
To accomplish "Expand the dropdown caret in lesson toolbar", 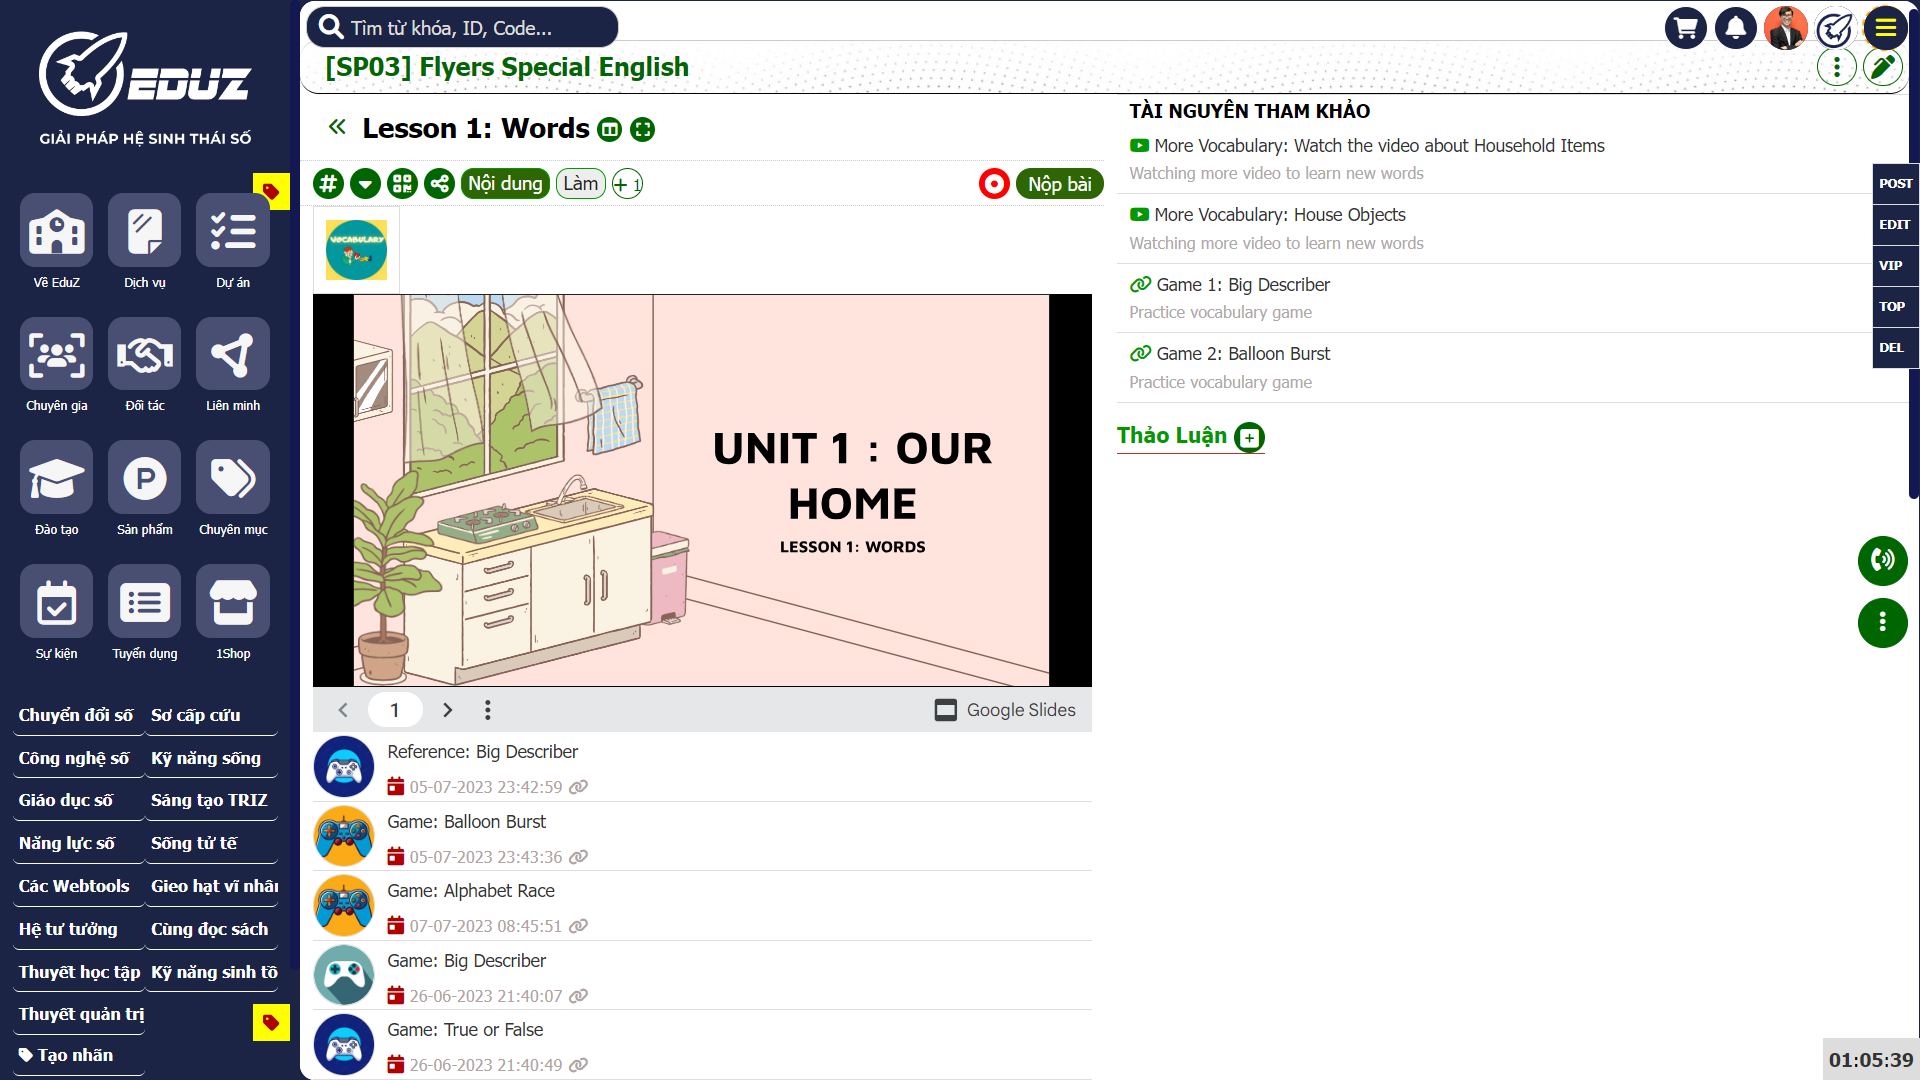I will (365, 184).
